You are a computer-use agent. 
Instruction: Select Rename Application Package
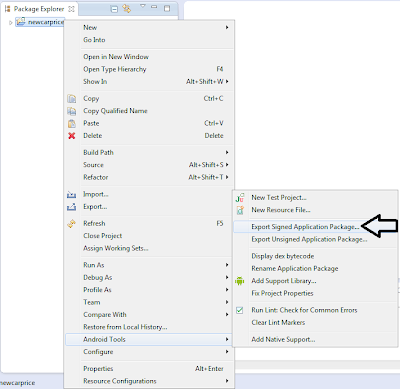click(x=315, y=268)
